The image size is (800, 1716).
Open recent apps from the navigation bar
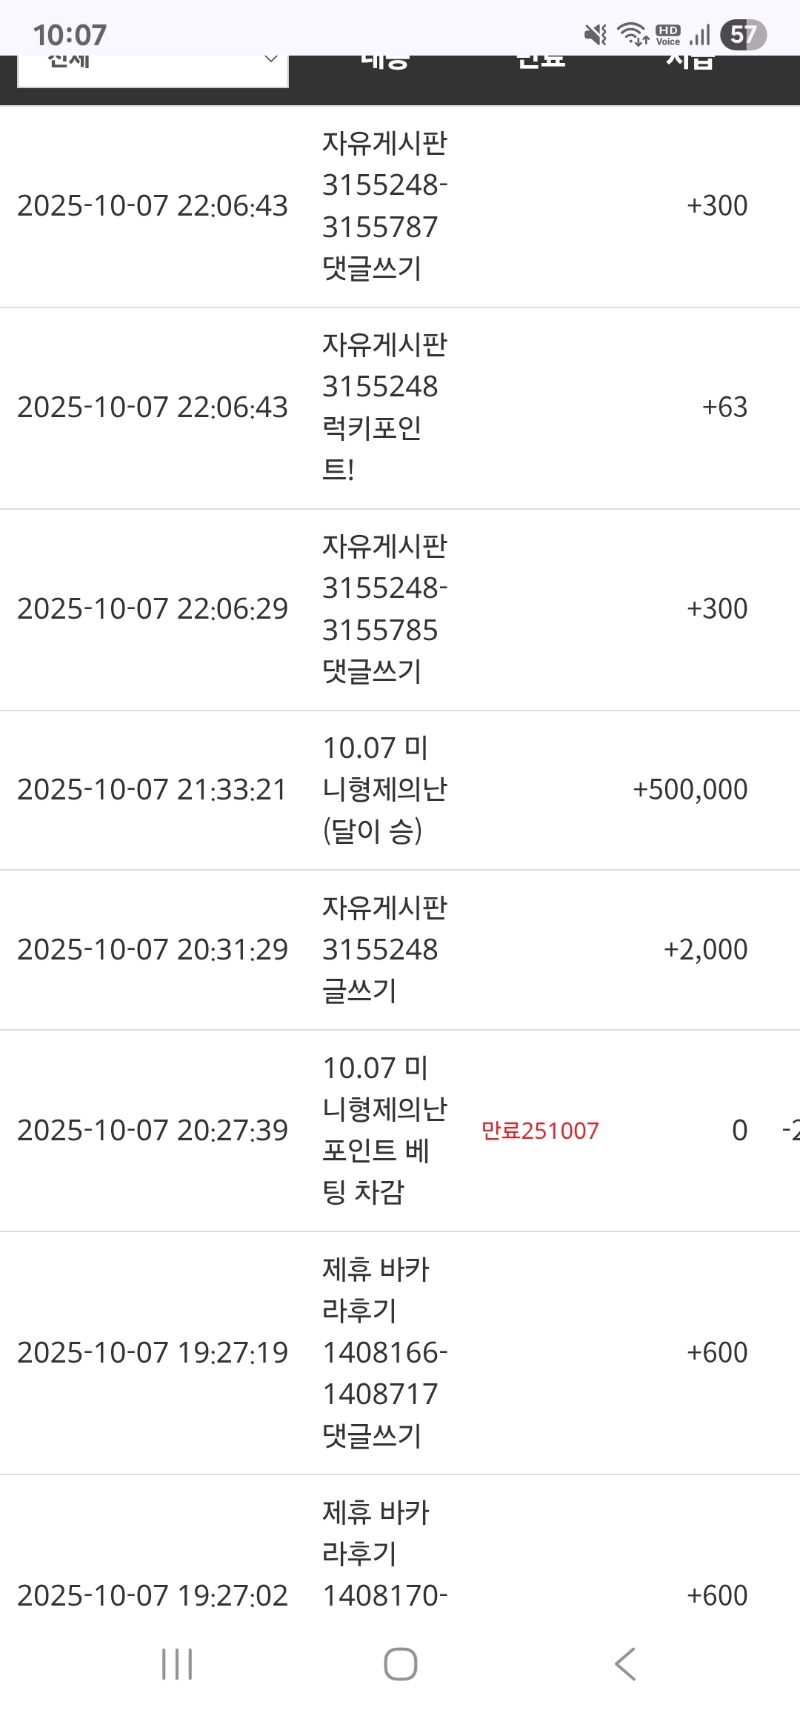[x=177, y=1664]
